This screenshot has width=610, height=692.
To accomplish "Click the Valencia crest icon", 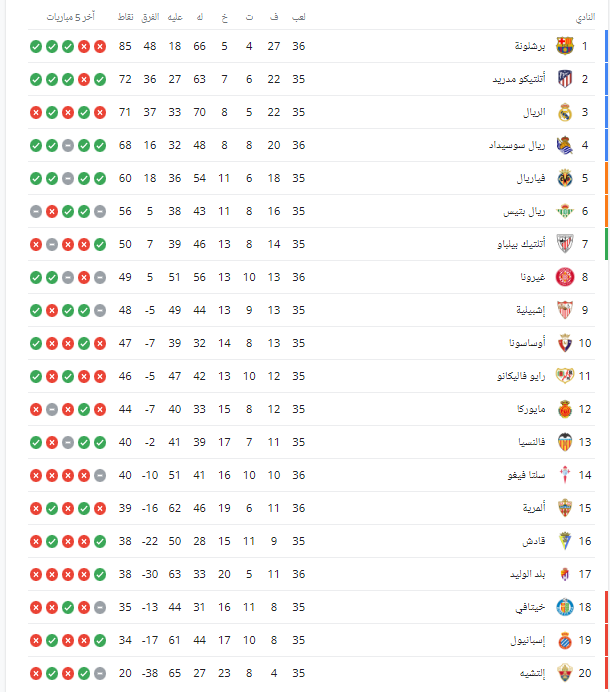I will (565, 442).
